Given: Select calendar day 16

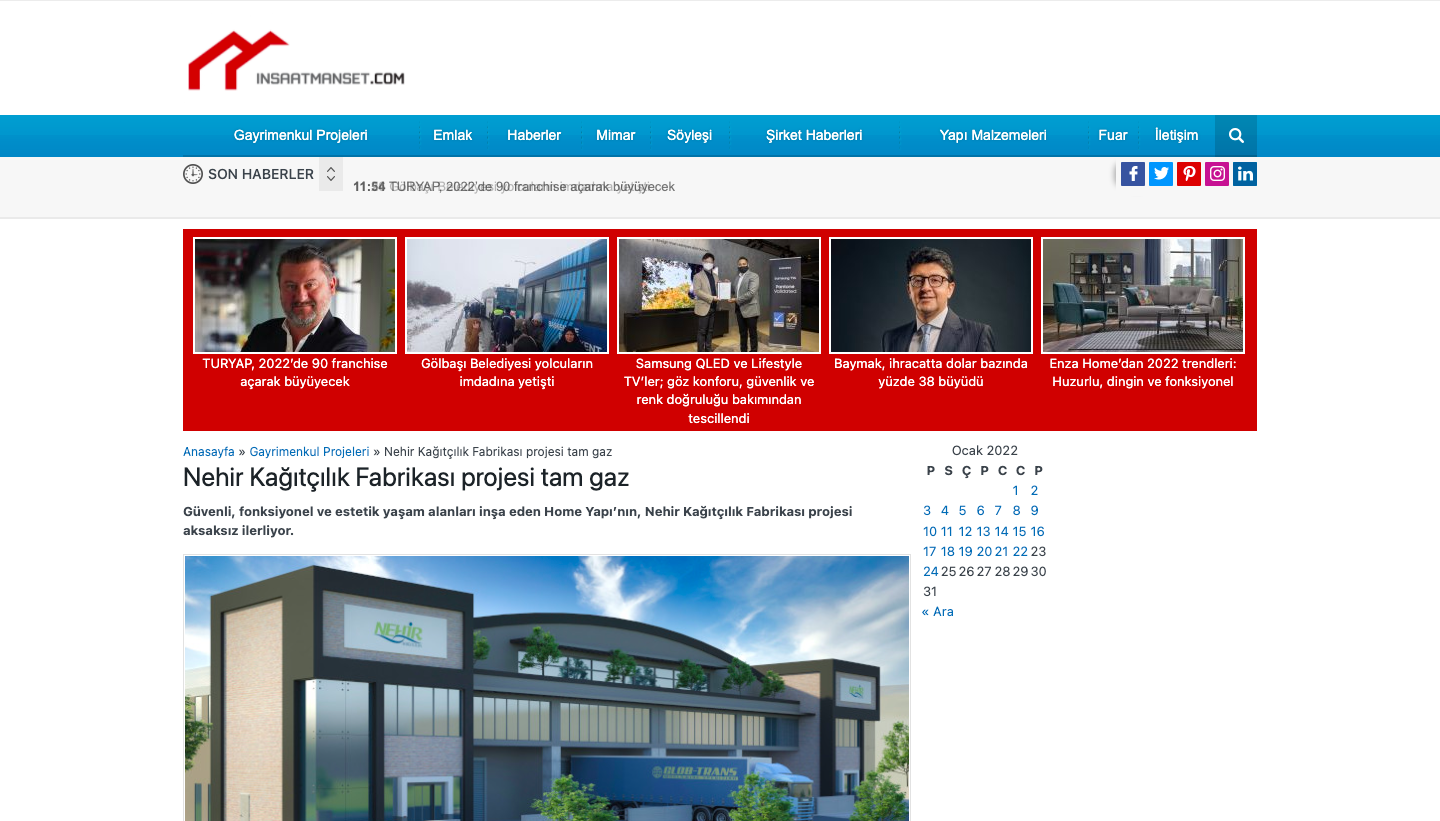Looking at the screenshot, I should 1037,532.
